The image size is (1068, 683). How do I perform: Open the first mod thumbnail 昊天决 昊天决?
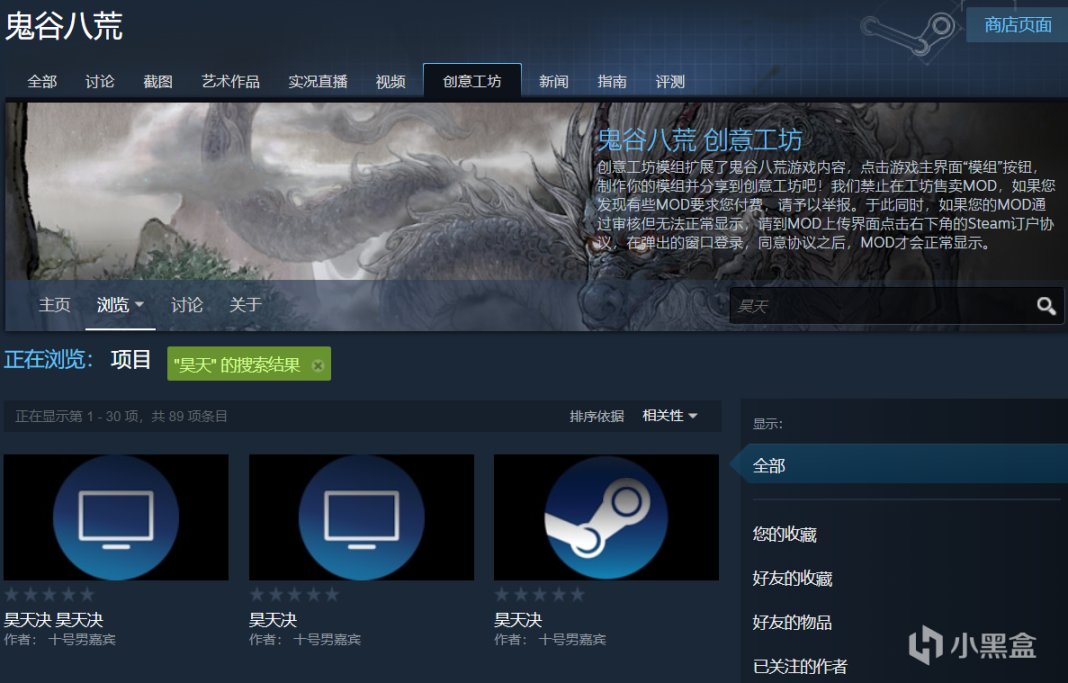pos(116,518)
